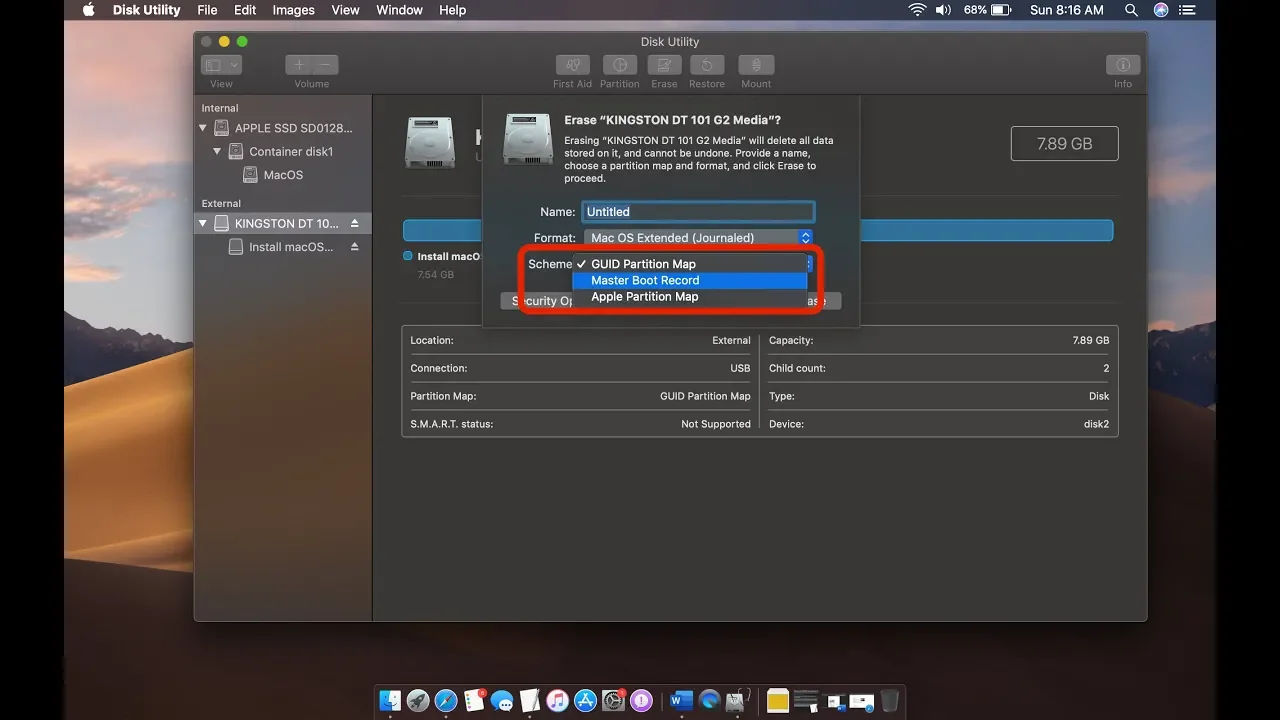Open the Edit menu
Image resolution: width=1280 pixels, height=720 pixels.
[x=245, y=10]
